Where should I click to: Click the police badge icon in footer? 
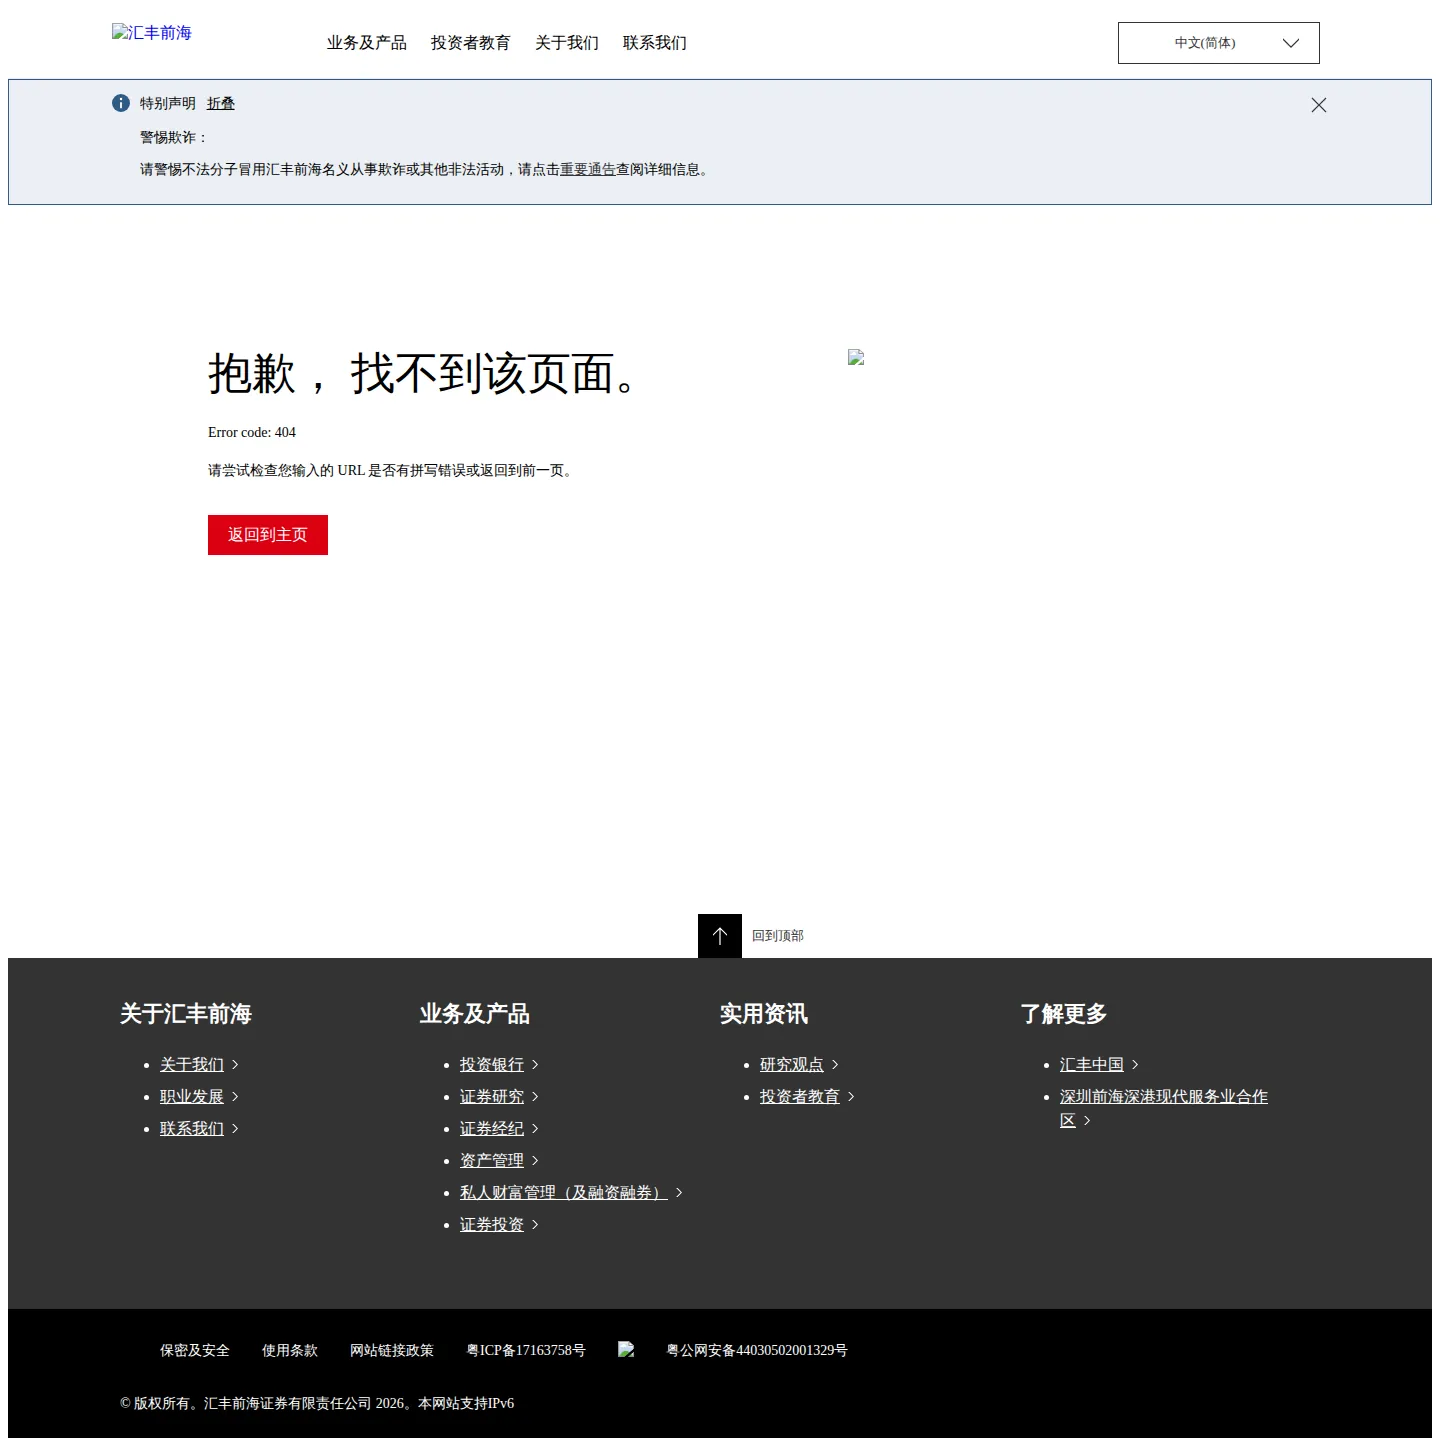626,1349
